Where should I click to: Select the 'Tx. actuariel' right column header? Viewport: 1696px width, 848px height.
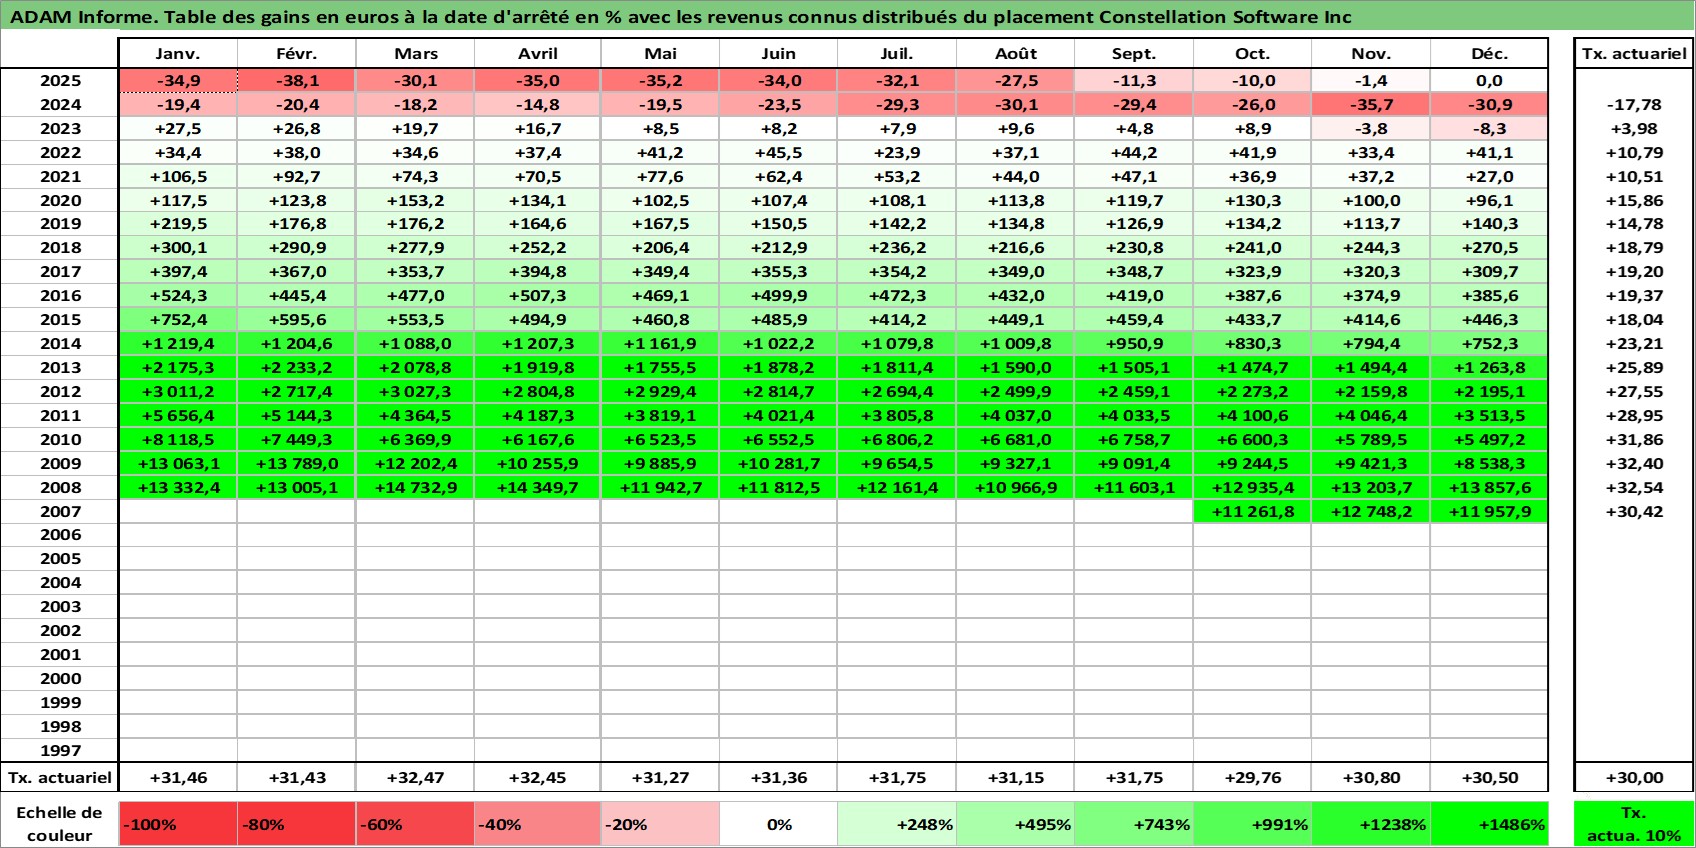point(1634,54)
